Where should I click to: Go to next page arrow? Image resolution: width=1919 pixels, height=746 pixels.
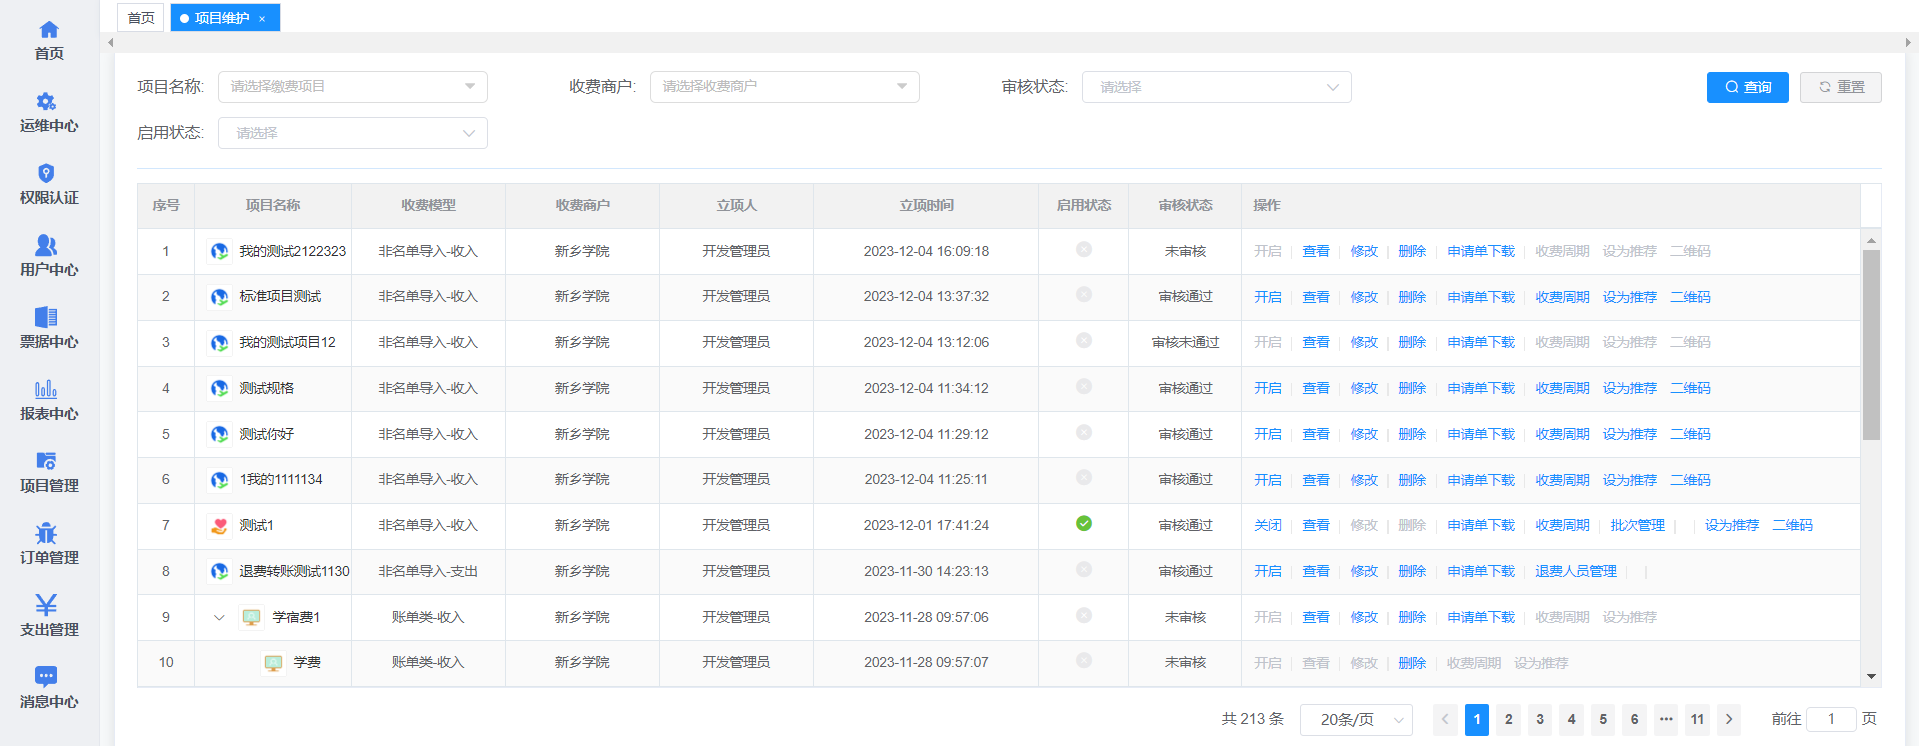point(1729,719)
